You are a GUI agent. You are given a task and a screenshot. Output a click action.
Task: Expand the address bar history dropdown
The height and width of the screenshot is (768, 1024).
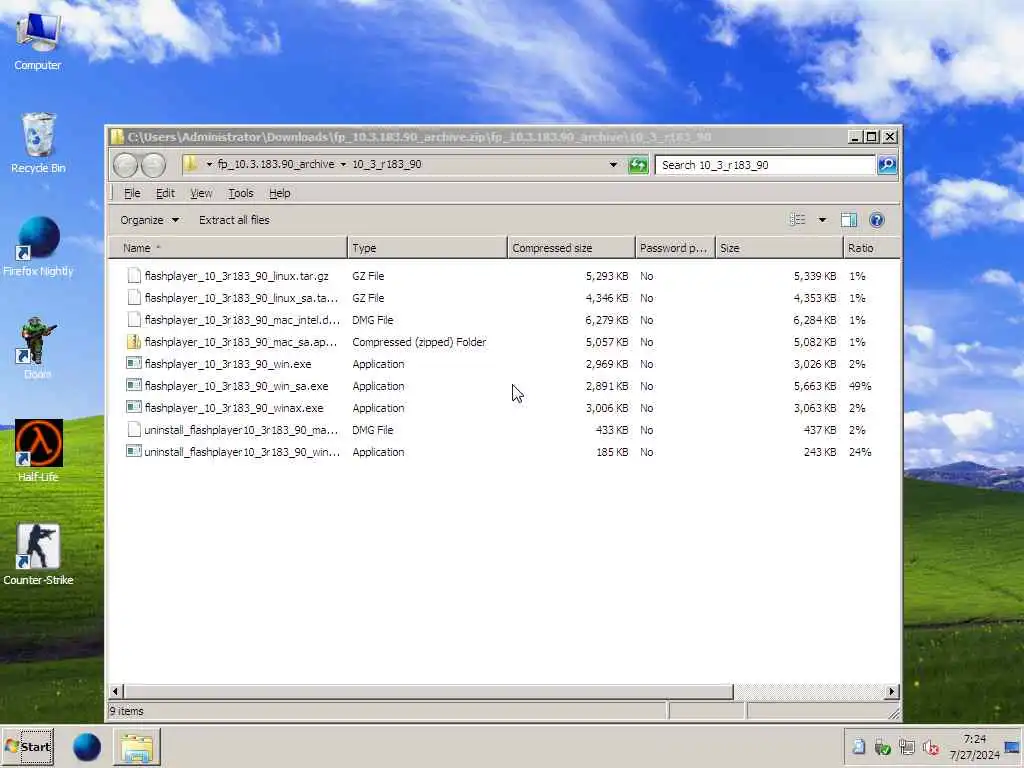pos(613,165)
